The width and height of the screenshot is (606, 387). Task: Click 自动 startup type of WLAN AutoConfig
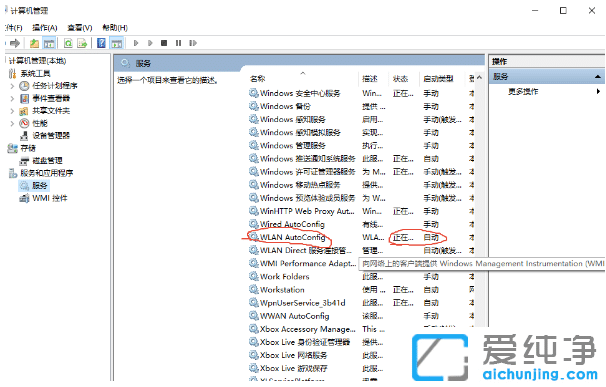pyautogui.click(x=431, y=237)
